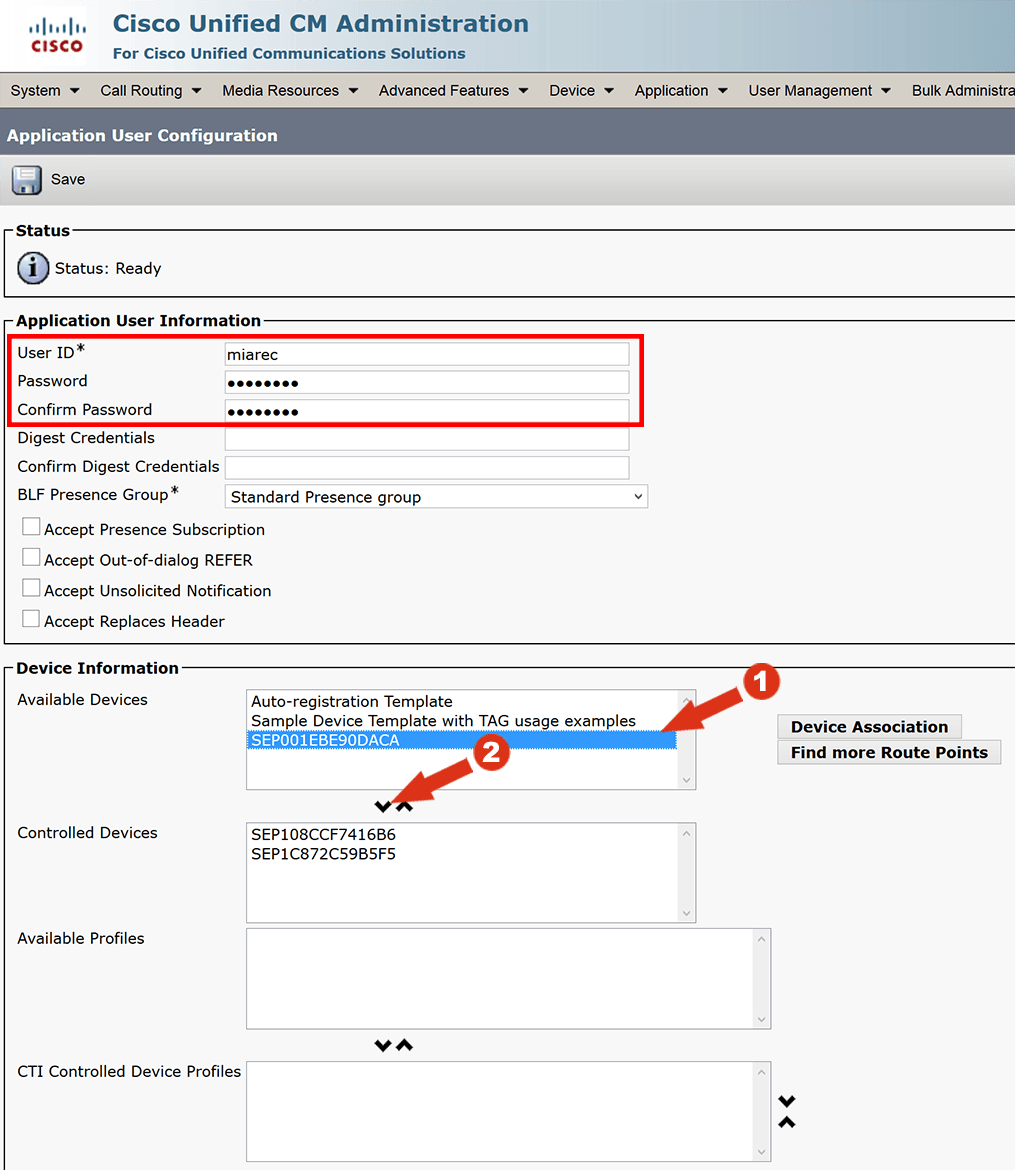Select device SEP001EBE90DACA
Screen dimensions: 1015x1170
(463, 740)
